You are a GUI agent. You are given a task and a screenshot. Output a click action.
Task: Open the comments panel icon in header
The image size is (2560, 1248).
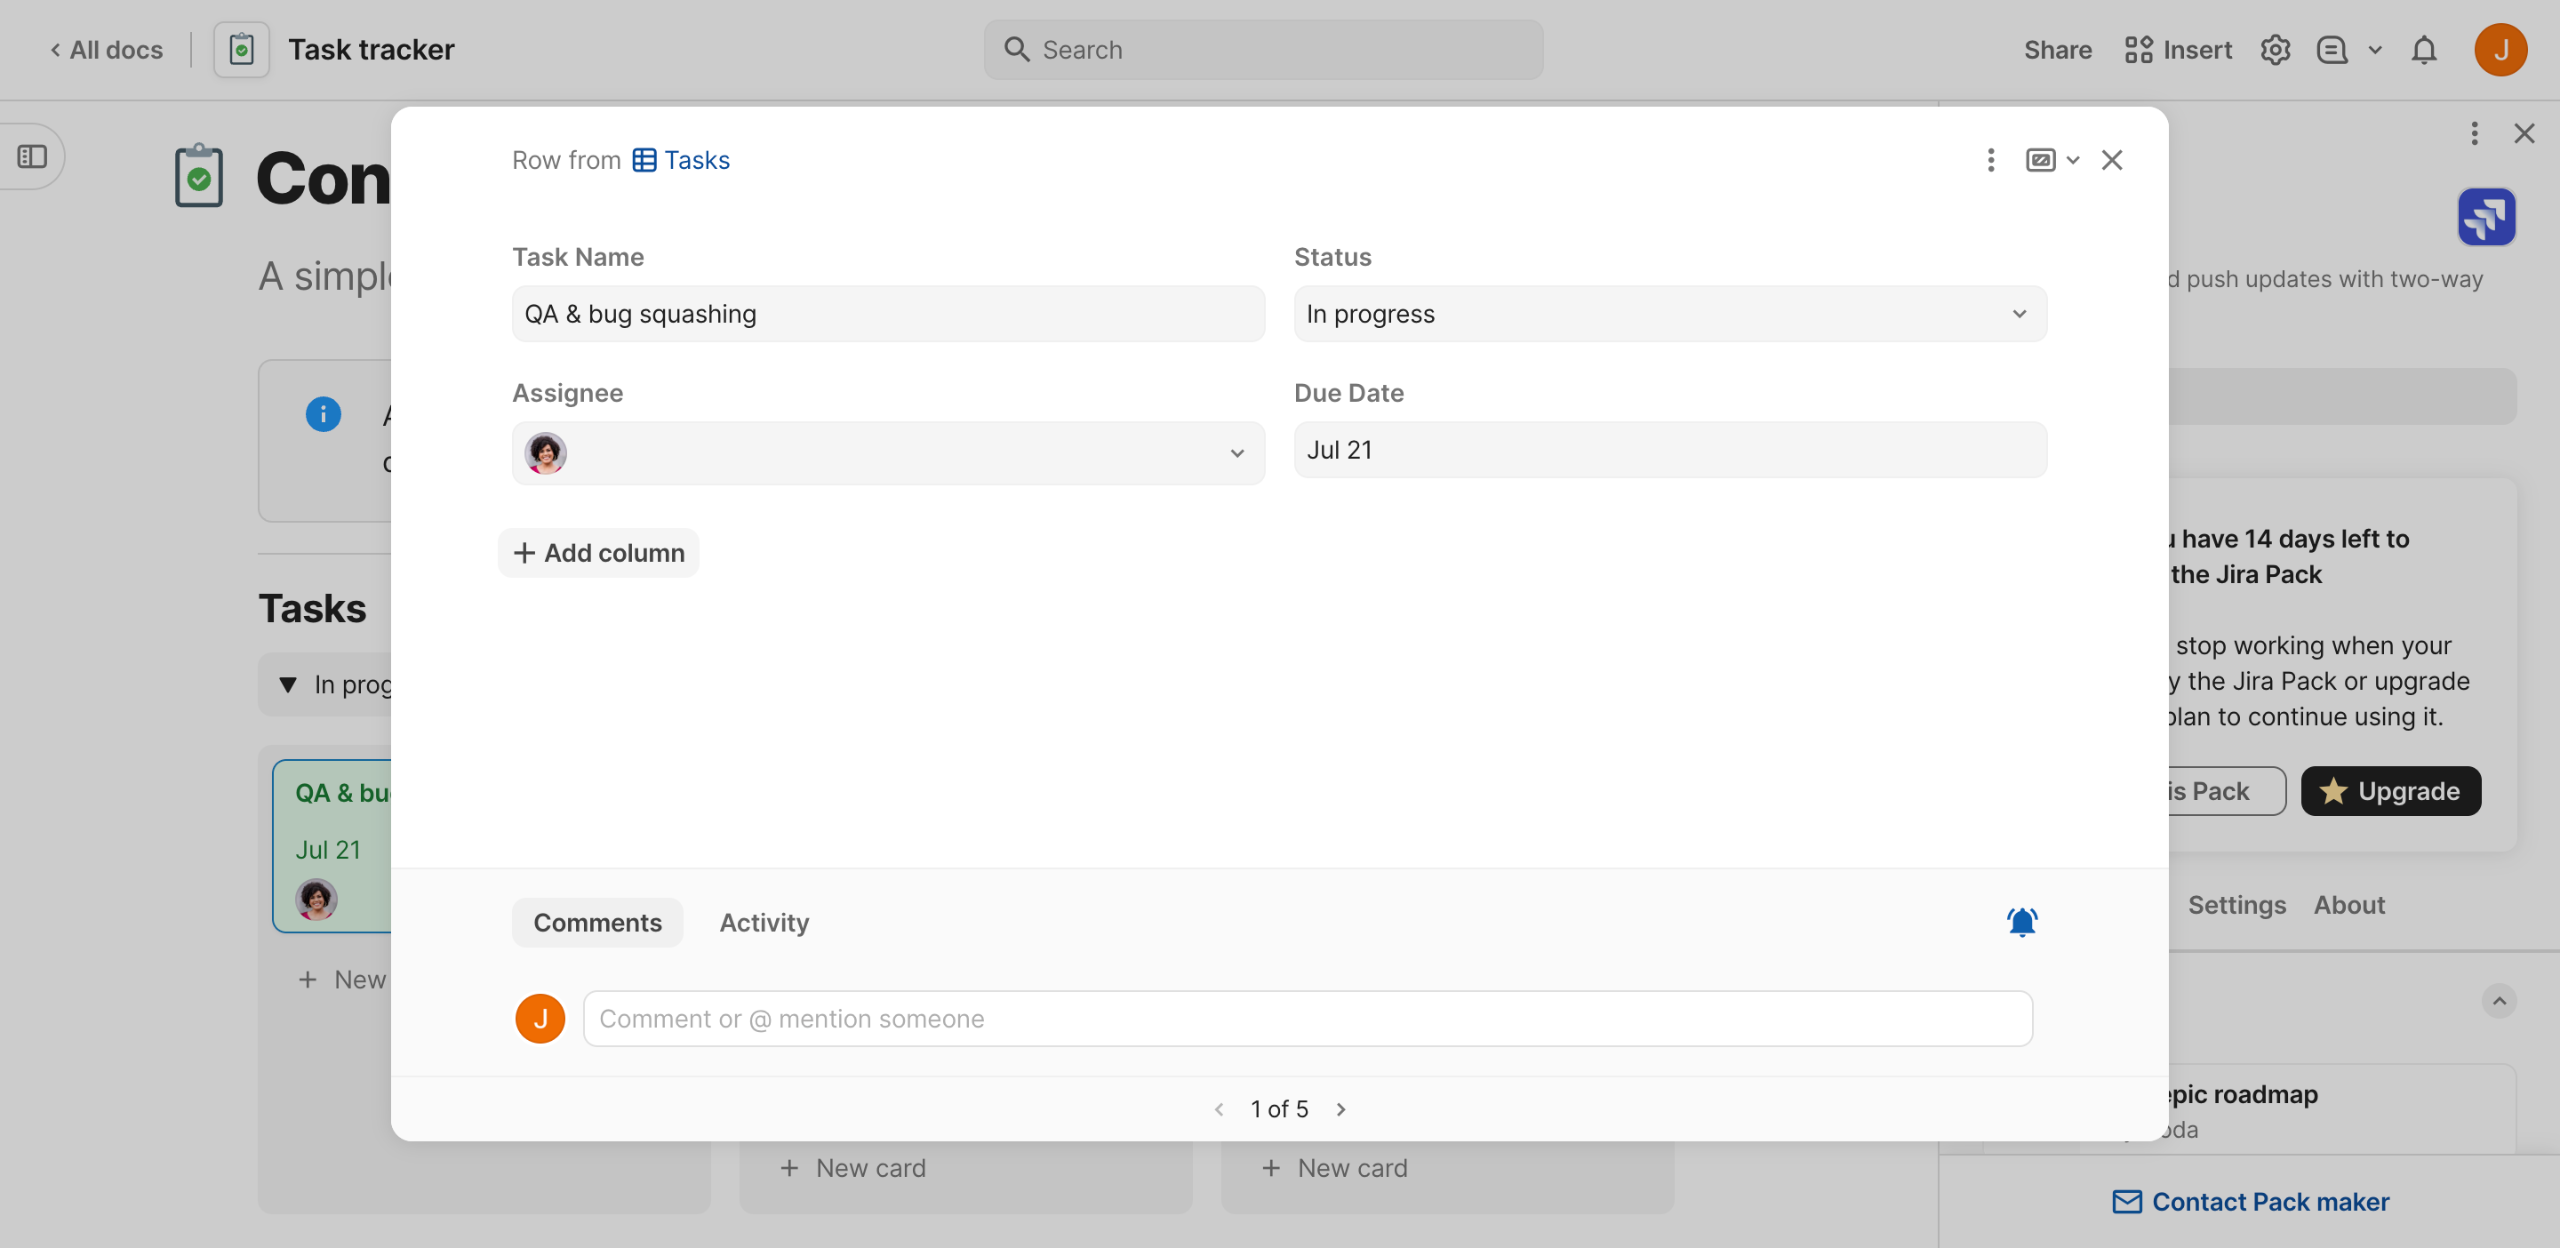(x=2332, y=50)
